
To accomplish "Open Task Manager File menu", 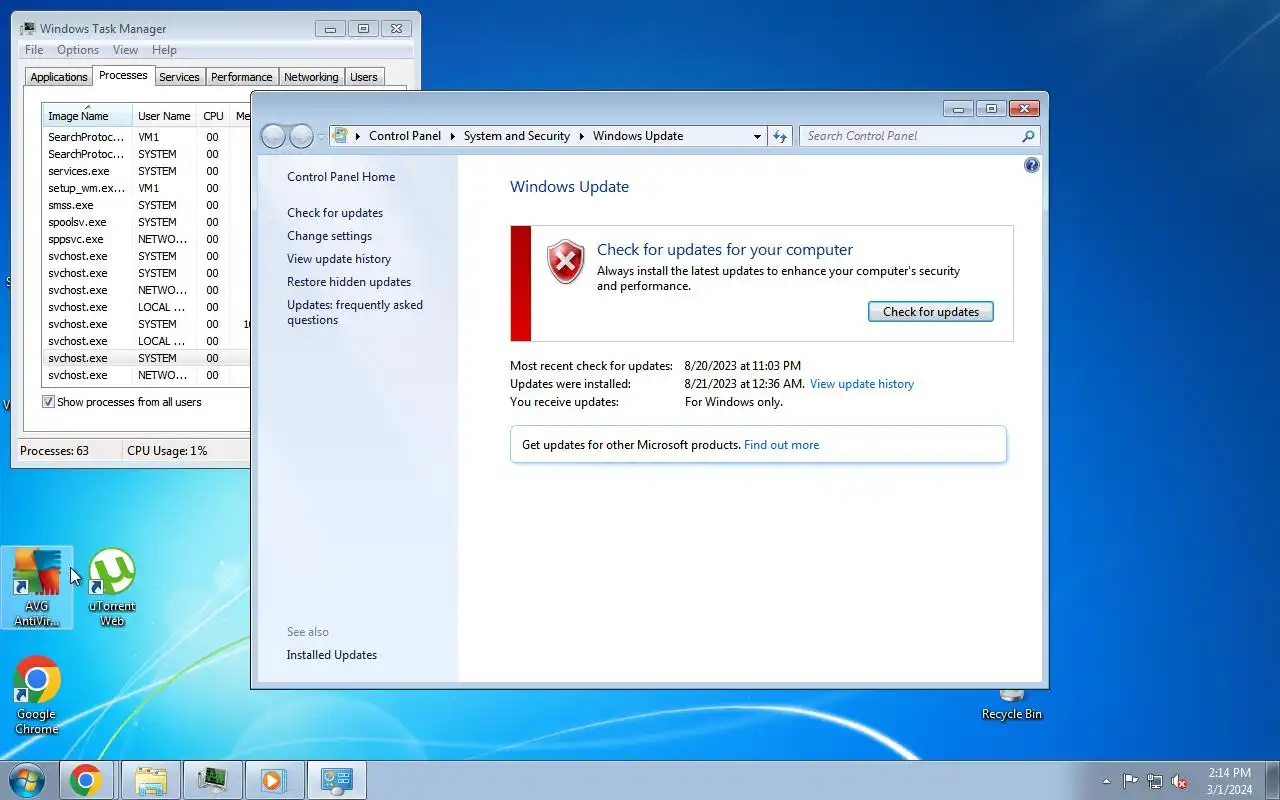I will (33, 50).
